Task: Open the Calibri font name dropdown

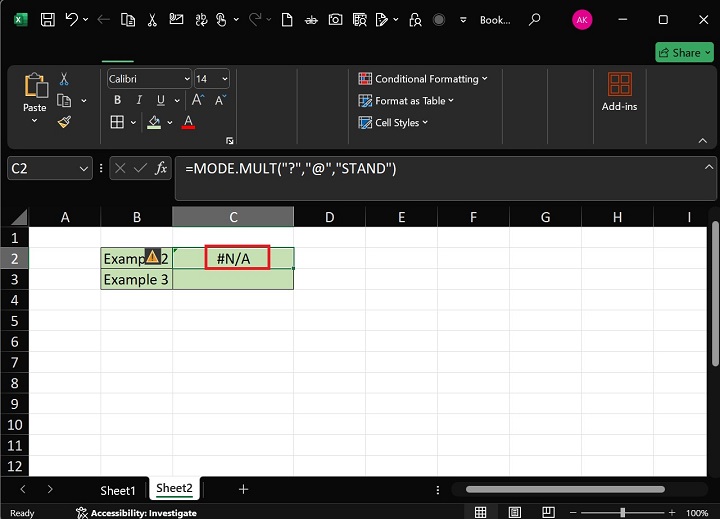Action: 186,79
